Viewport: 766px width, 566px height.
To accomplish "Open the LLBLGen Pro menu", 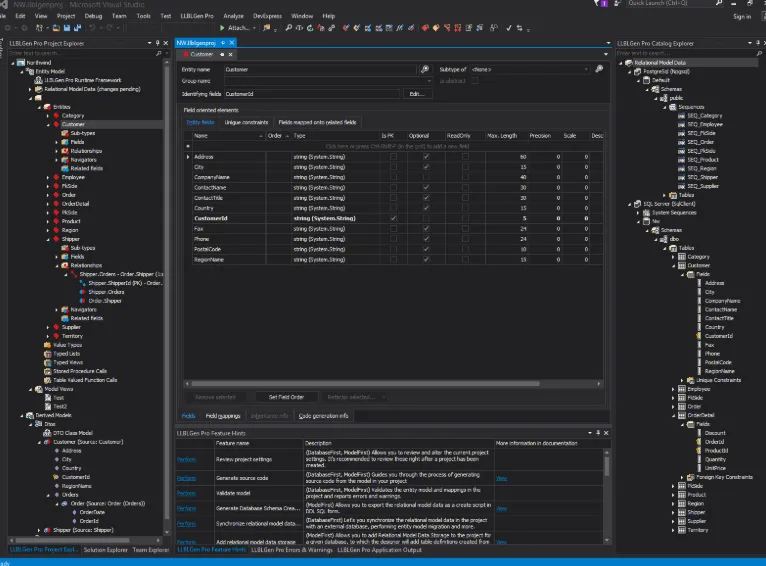I will click(197, 16).
